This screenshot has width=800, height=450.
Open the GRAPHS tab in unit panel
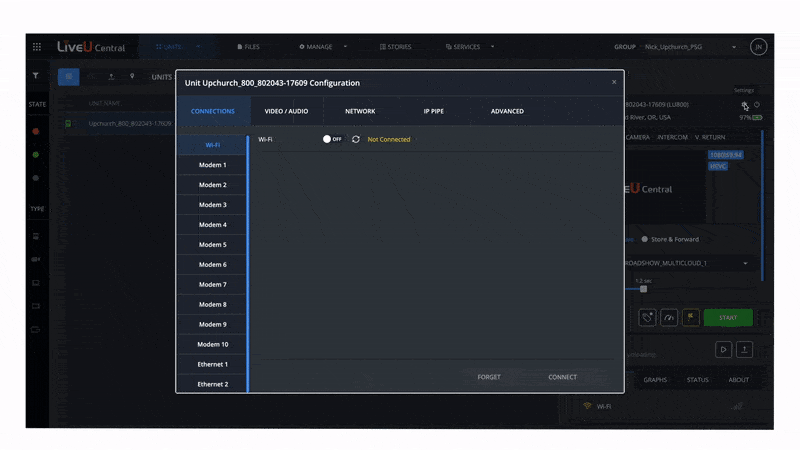(x=655, y=380)
